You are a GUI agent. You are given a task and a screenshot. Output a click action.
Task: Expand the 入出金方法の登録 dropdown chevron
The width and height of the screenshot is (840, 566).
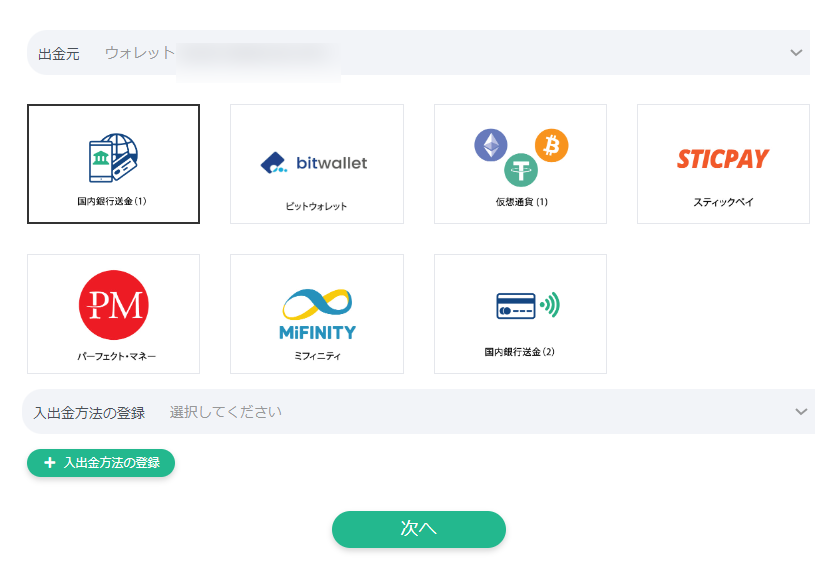(x=800, y=412)
